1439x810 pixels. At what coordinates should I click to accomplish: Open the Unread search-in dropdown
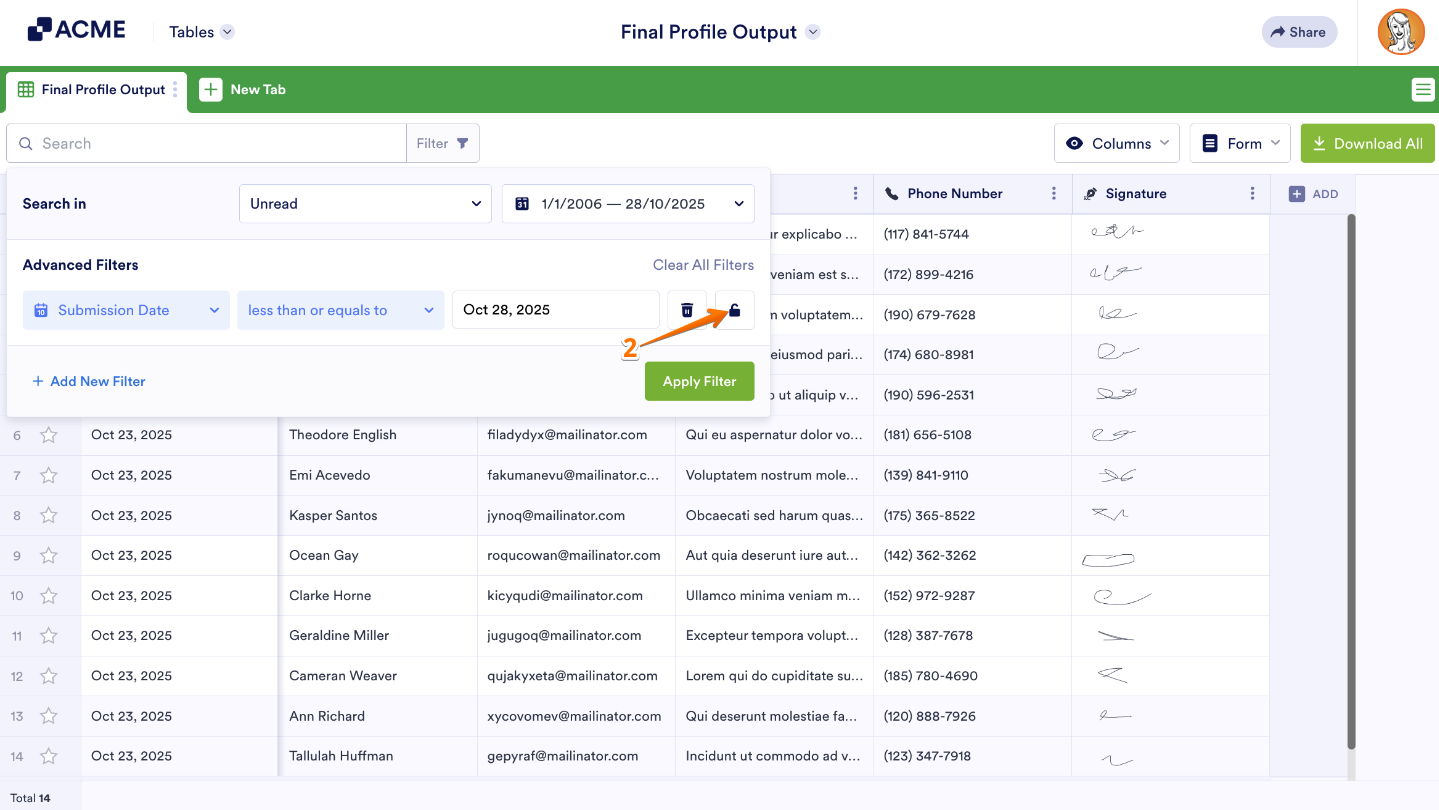click(365, 204)
